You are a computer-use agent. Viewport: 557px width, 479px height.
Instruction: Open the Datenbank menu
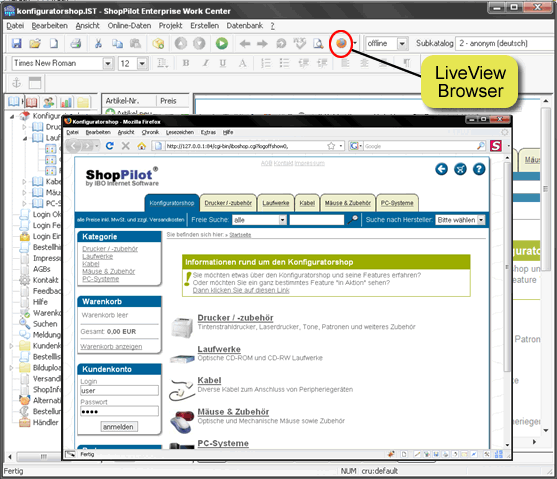(x=245, y=26)
